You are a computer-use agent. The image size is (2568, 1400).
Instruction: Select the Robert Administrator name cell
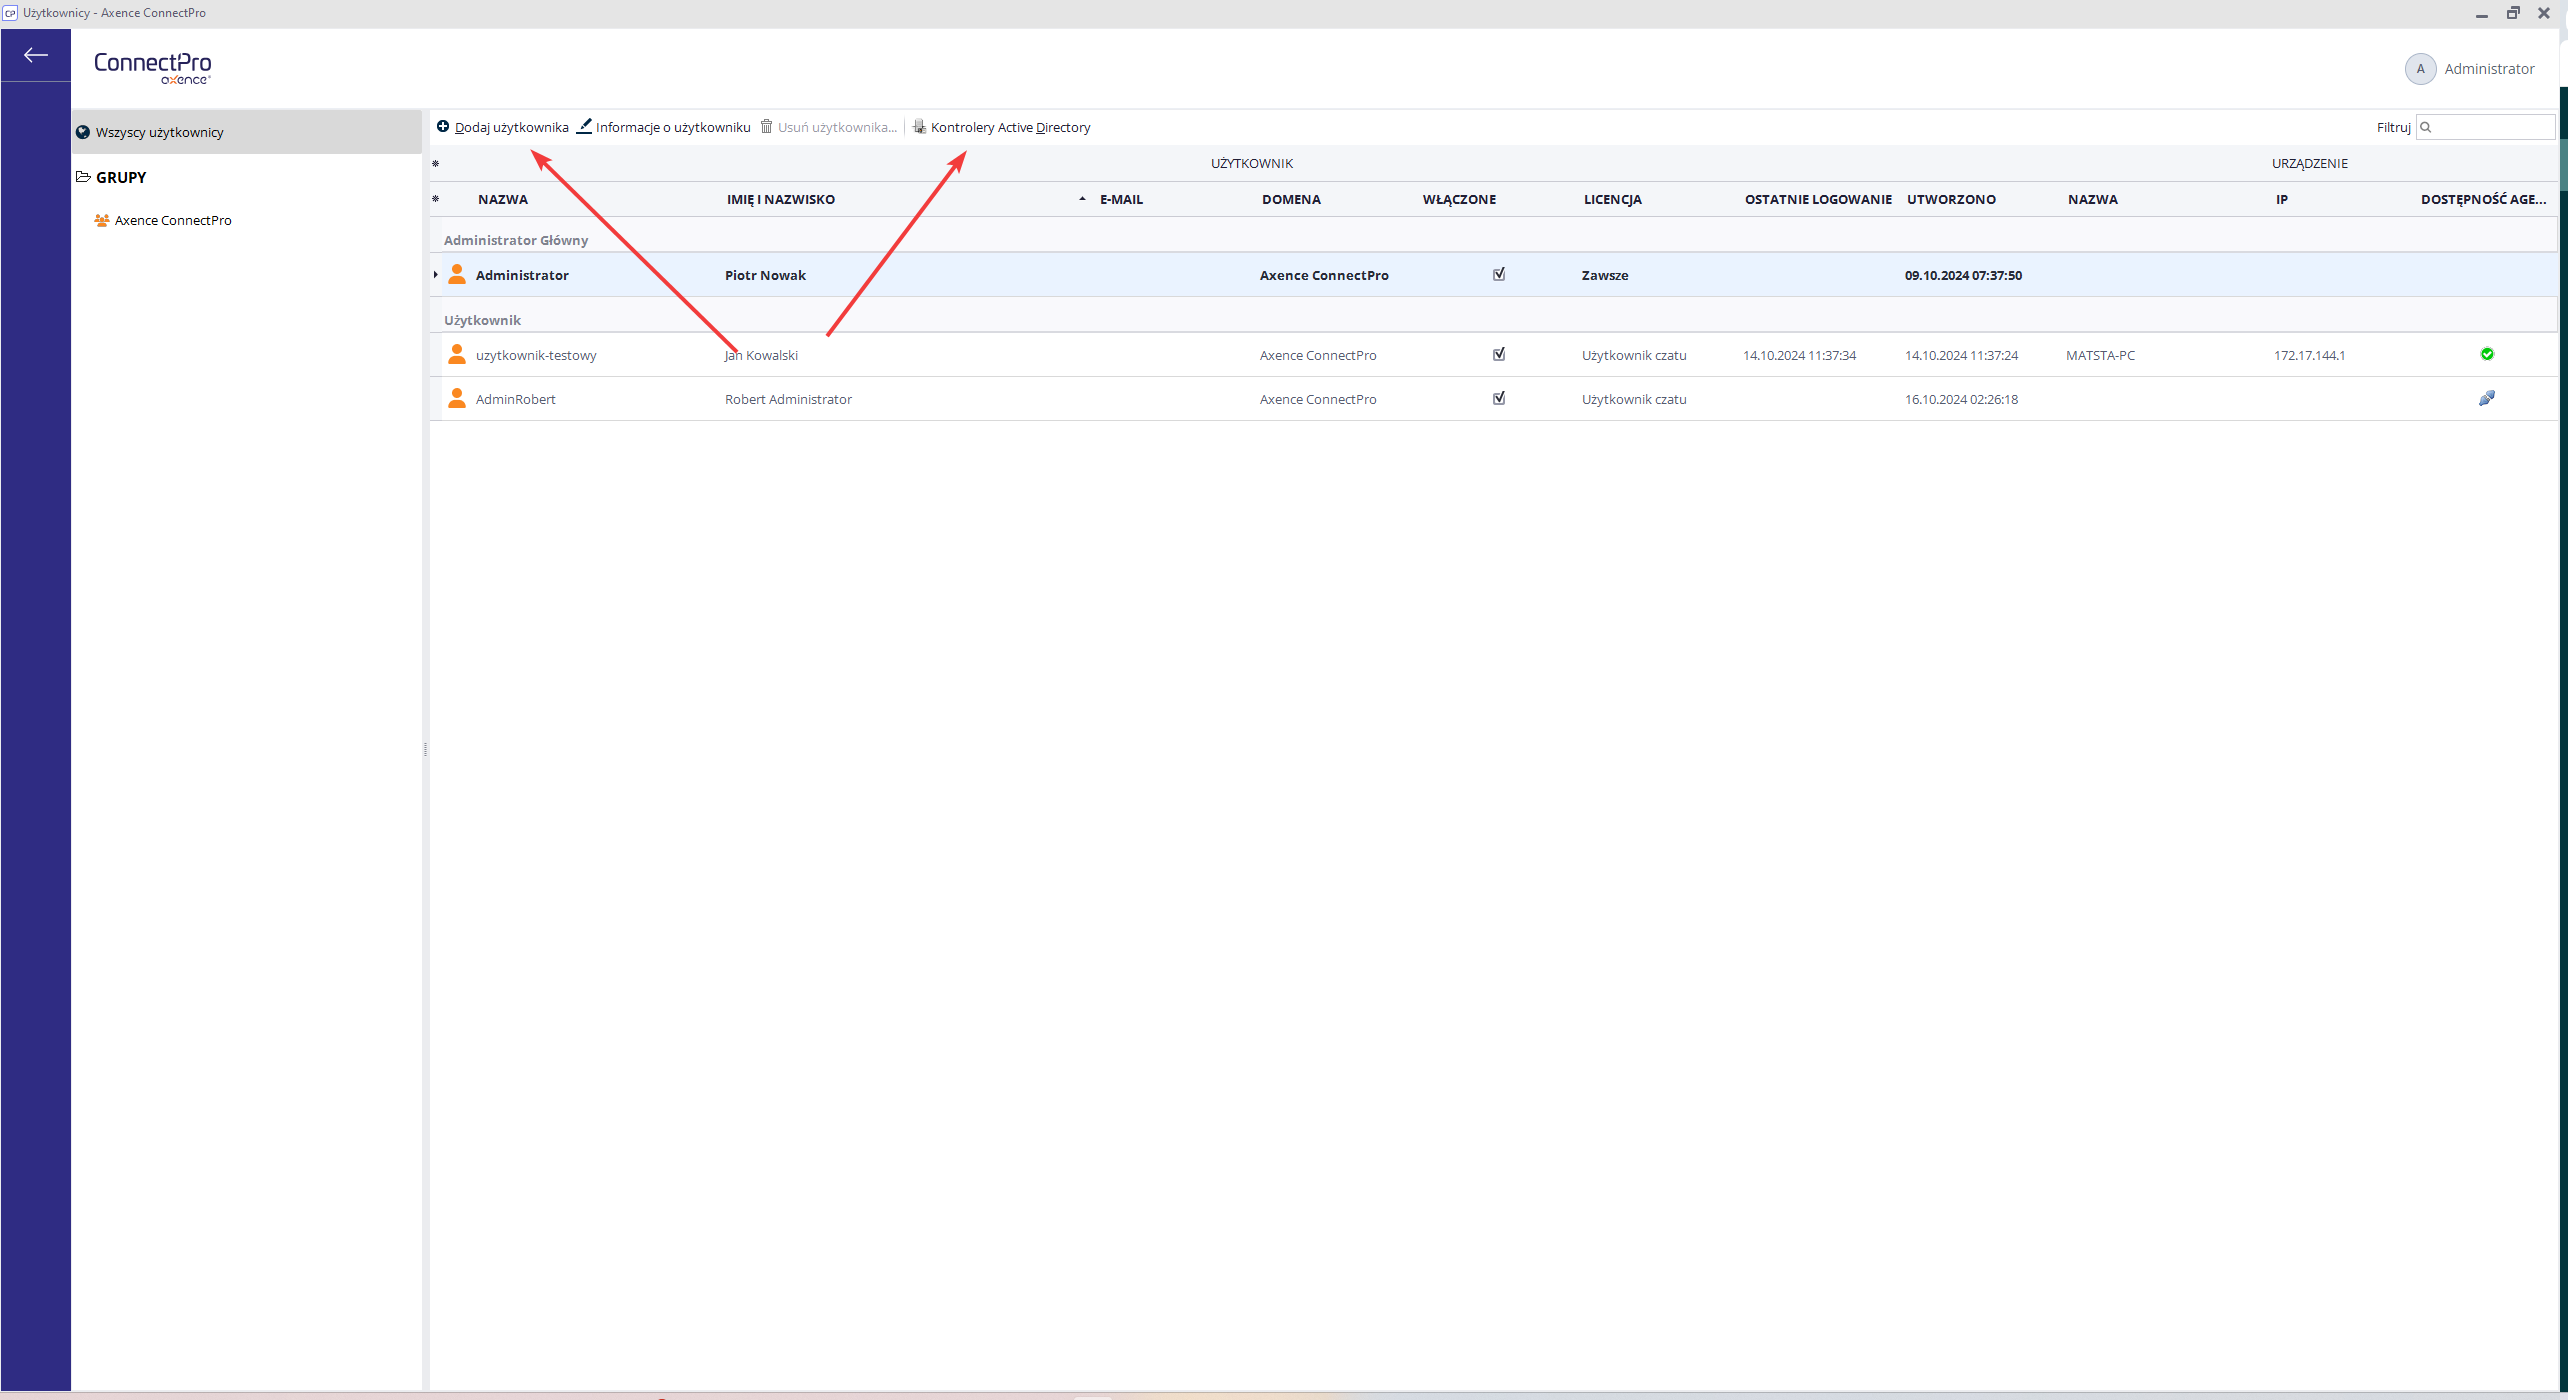(x=788, y=399)
